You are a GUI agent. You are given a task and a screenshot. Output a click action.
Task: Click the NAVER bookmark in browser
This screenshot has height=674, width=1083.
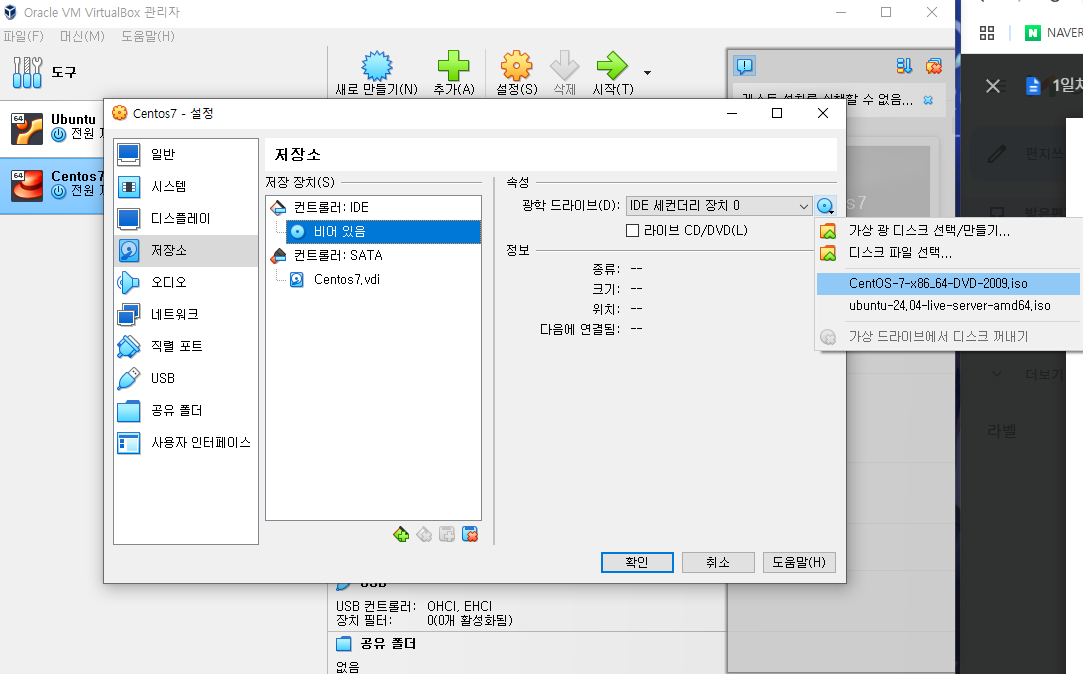pyautogui.click(x=1053, y=32)
